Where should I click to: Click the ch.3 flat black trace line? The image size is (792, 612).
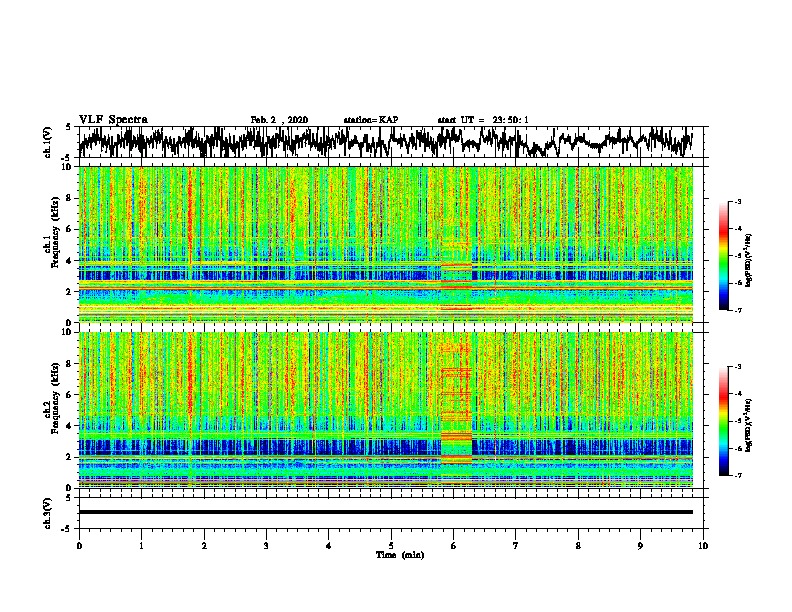pos(385,512)
